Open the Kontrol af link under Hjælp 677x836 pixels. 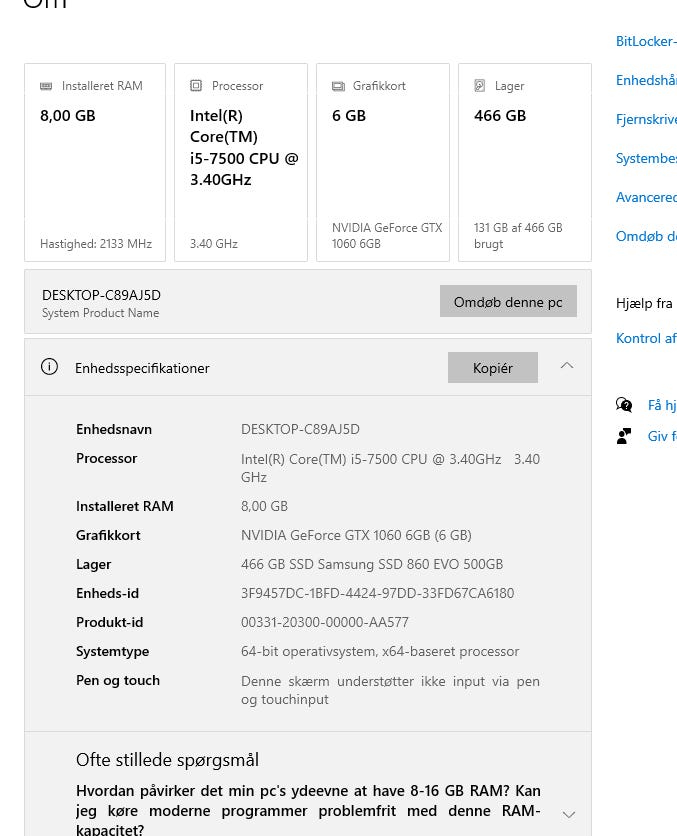(x=646, y=338)
